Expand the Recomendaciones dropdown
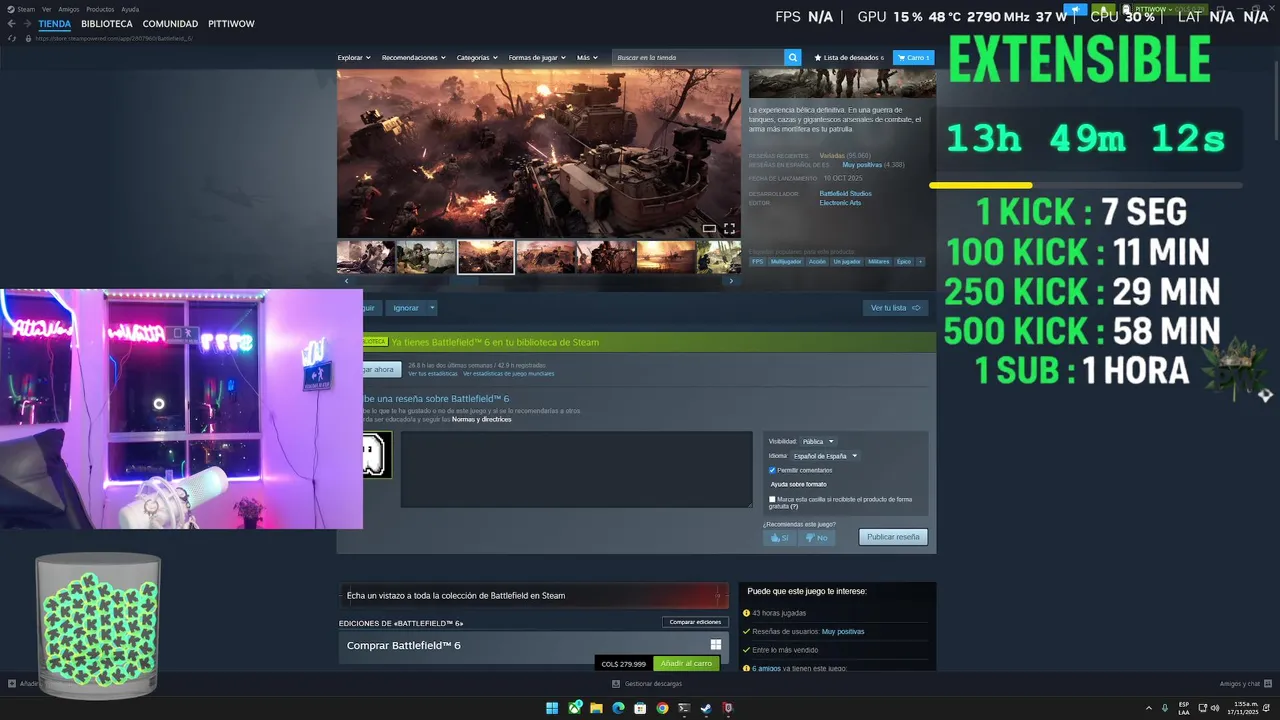Image resolution: width=1280 pixels, height=720 pixels. (x=414, y=58)
